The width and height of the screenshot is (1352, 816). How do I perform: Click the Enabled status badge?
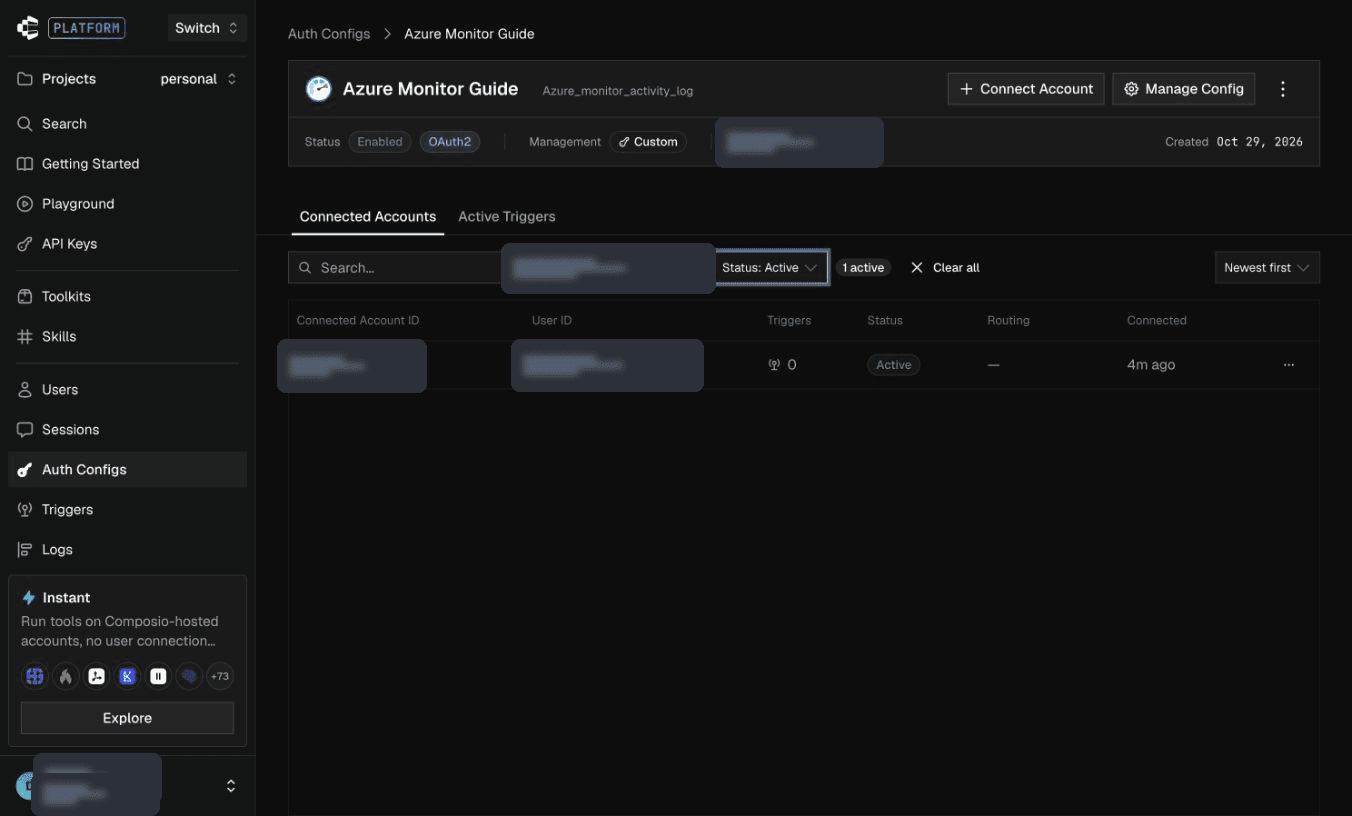pos(380,142)
